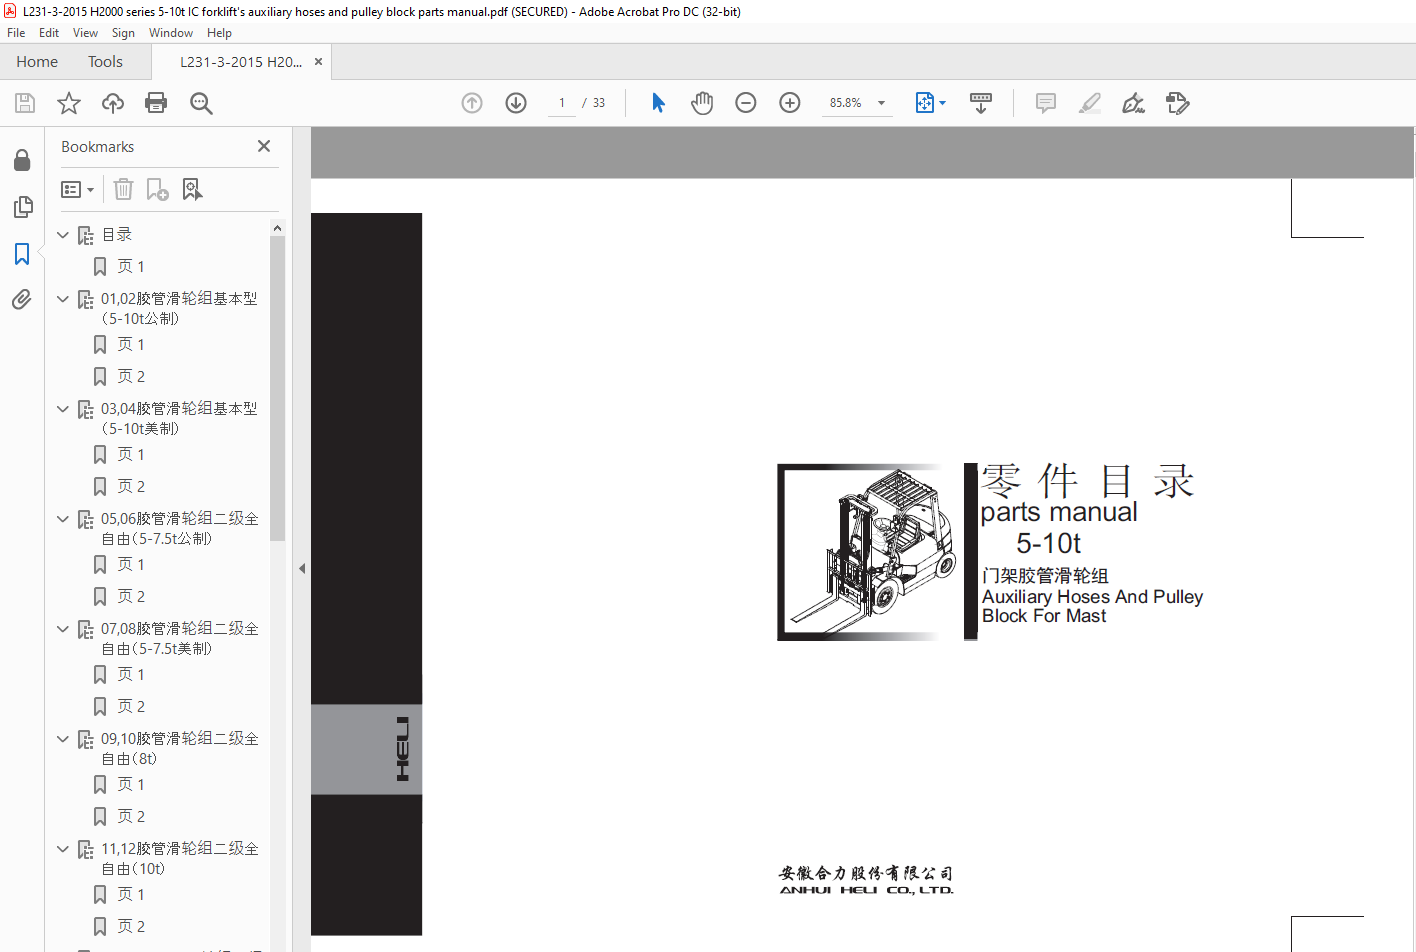The width and height of the screenshot is (1416, 952).
Task: Switch to the Home tab
Action: click(37, 62)
